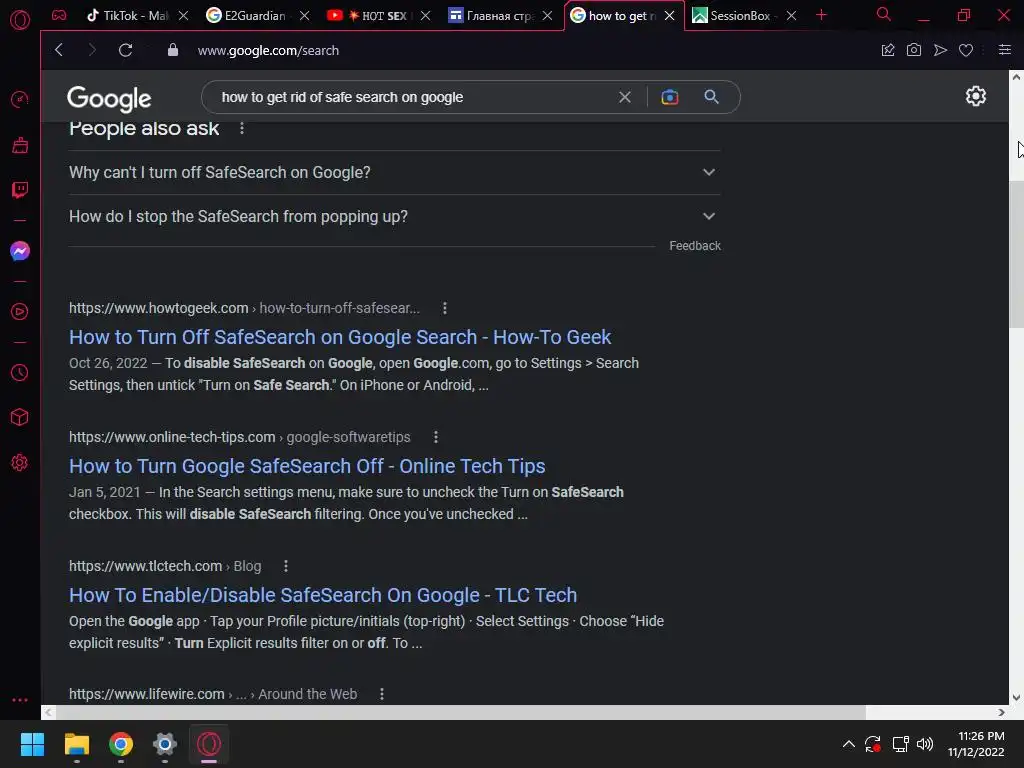Open Opera settings gear in sidebar
Viewport: 1024px width, 768px height.
(20, 463)
